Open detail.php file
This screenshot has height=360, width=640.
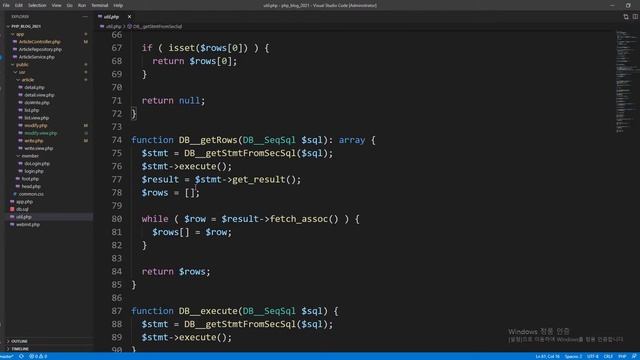click(34, 87)
